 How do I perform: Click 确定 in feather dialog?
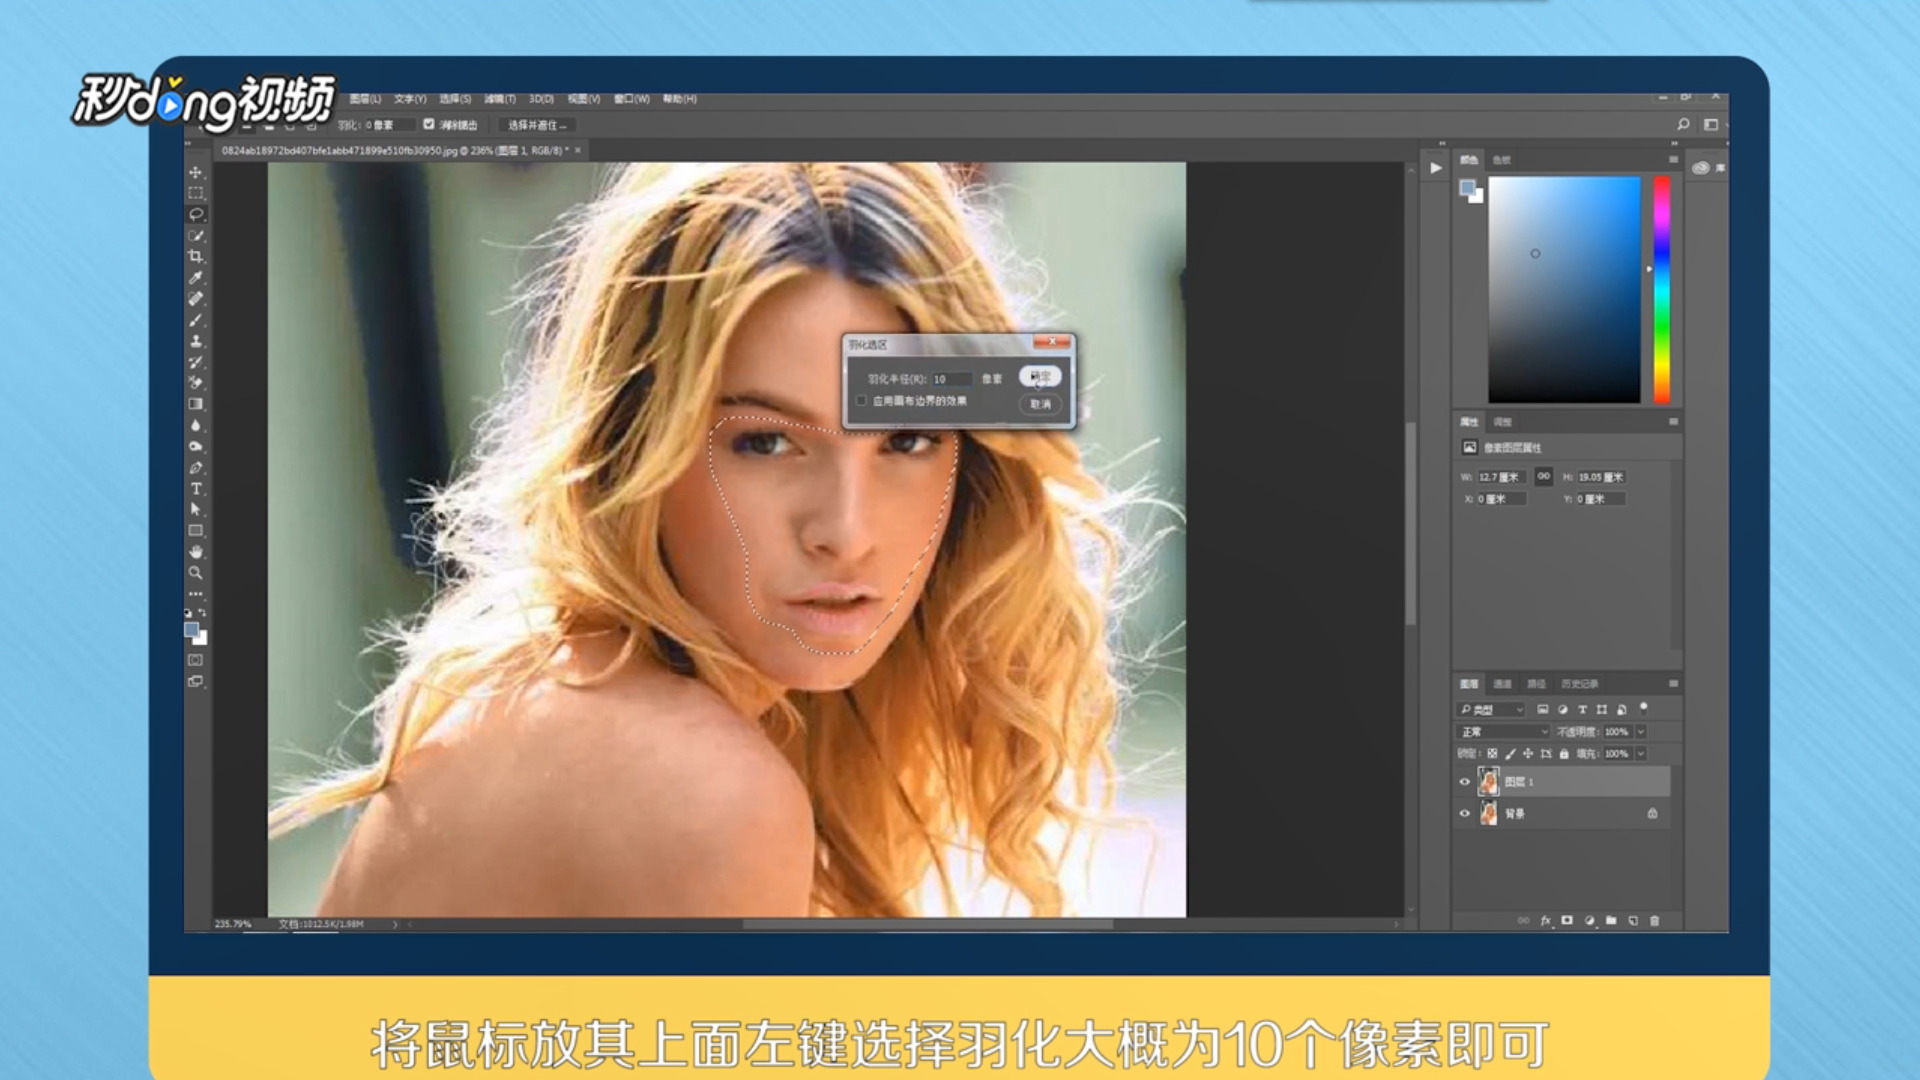click(1040, 376)
